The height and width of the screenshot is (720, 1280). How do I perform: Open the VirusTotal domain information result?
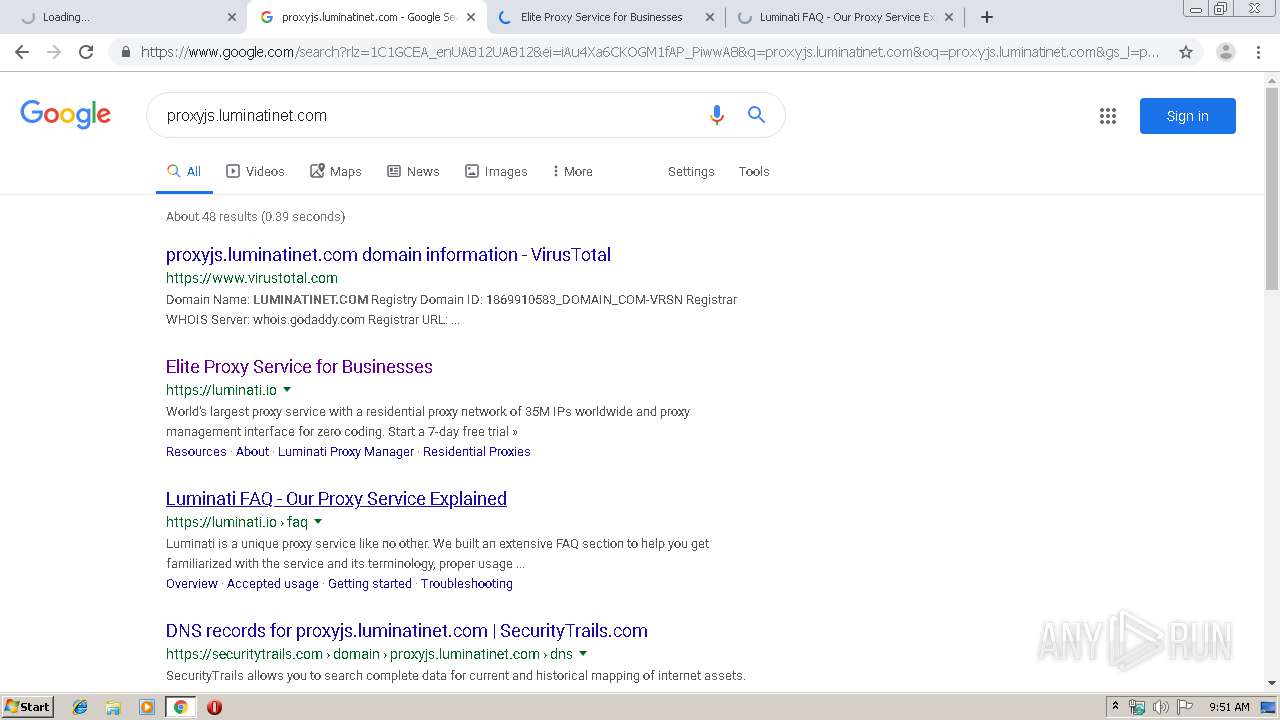tap(388, 254)
